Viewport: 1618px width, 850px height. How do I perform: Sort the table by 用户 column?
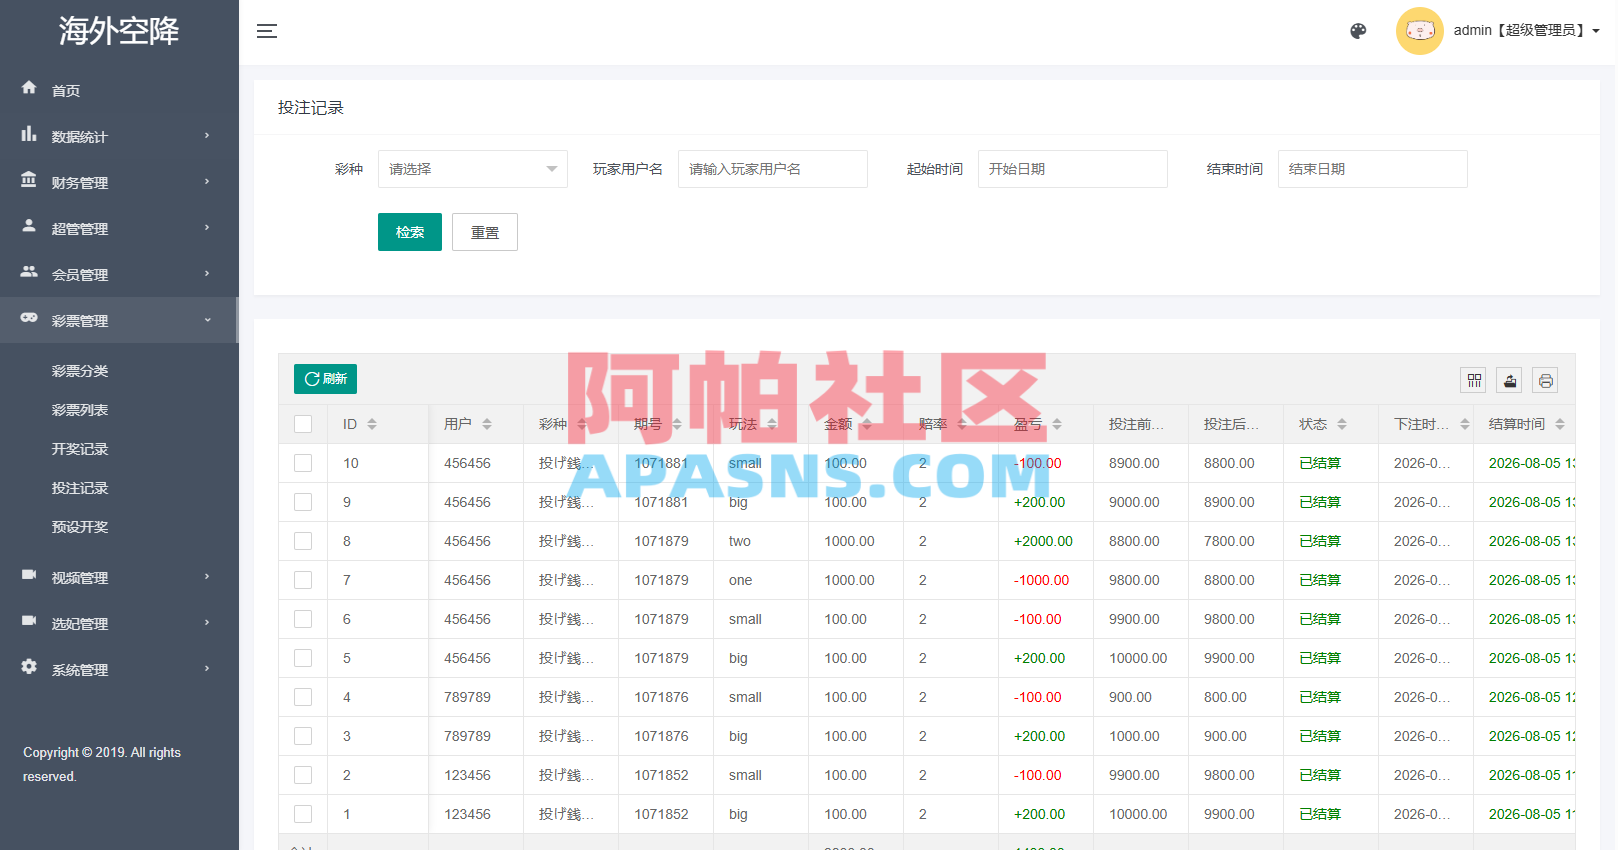tap(487, 424)
